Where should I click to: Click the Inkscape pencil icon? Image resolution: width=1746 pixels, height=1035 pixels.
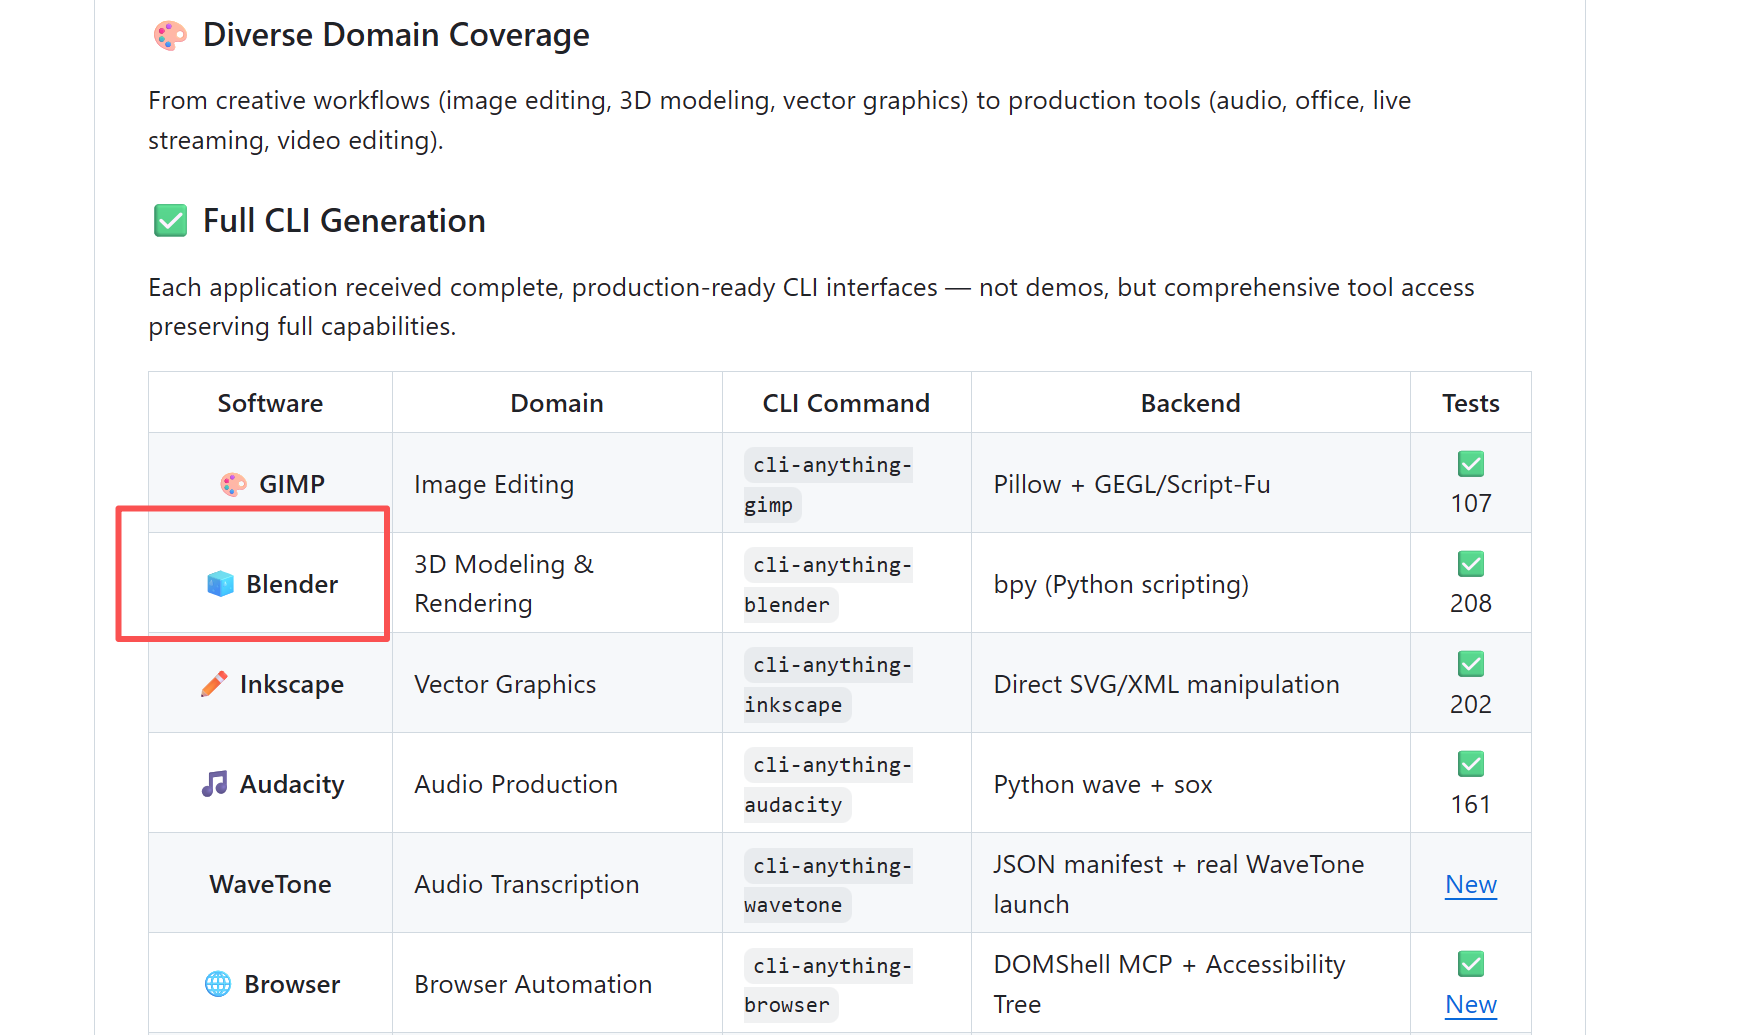[x=214, y=684]
